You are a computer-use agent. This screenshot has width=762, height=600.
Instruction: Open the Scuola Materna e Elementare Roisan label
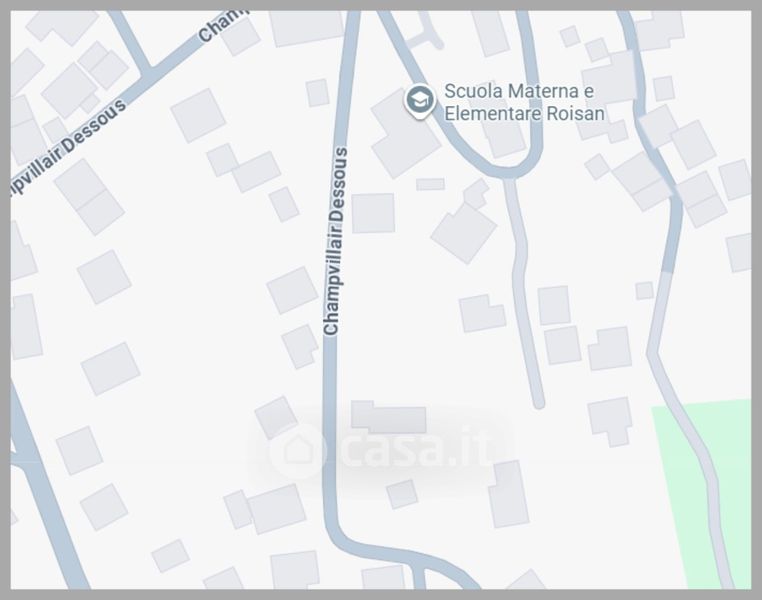524,102
